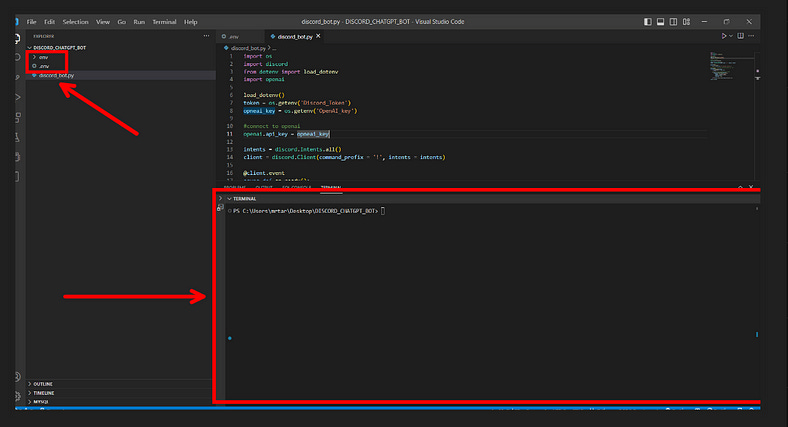Switch to the .env editor tab
Screen dimensions: 788x427
click(x=241, y=36)
